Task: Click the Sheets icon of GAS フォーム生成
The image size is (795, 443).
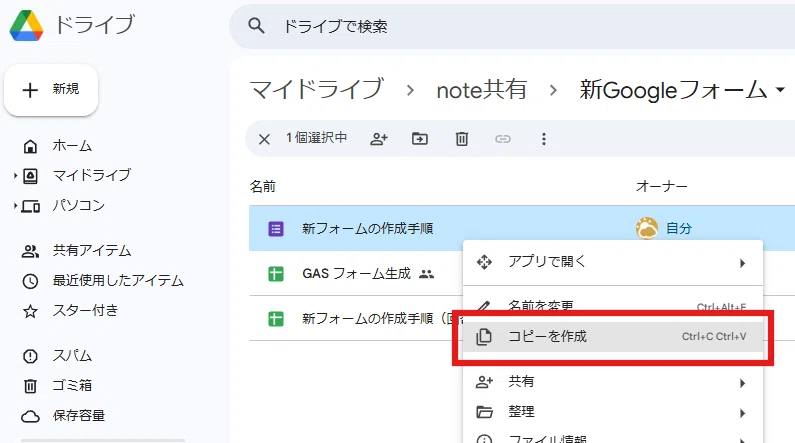Action: point(276,274)
